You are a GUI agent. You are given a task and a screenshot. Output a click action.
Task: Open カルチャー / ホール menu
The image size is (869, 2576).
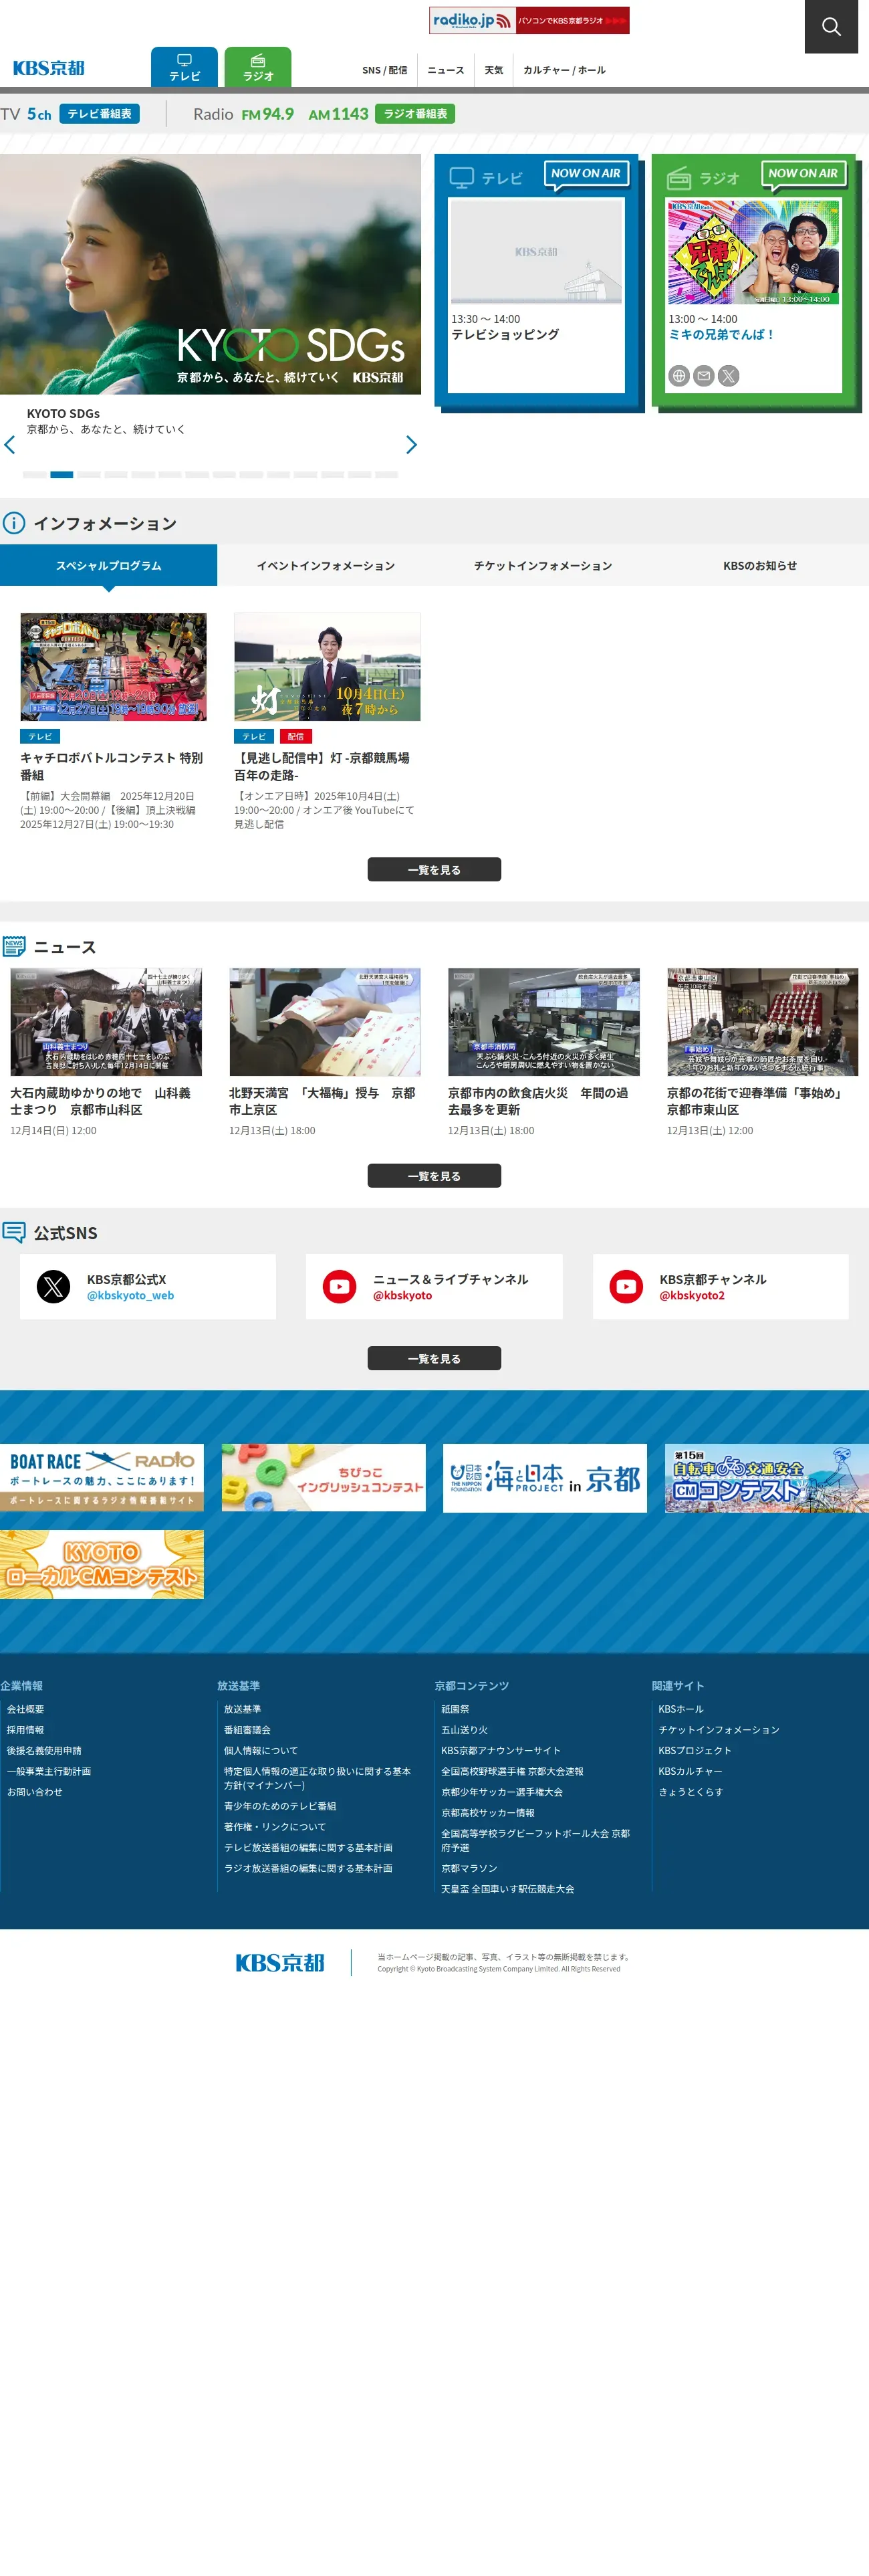(564, 70)
